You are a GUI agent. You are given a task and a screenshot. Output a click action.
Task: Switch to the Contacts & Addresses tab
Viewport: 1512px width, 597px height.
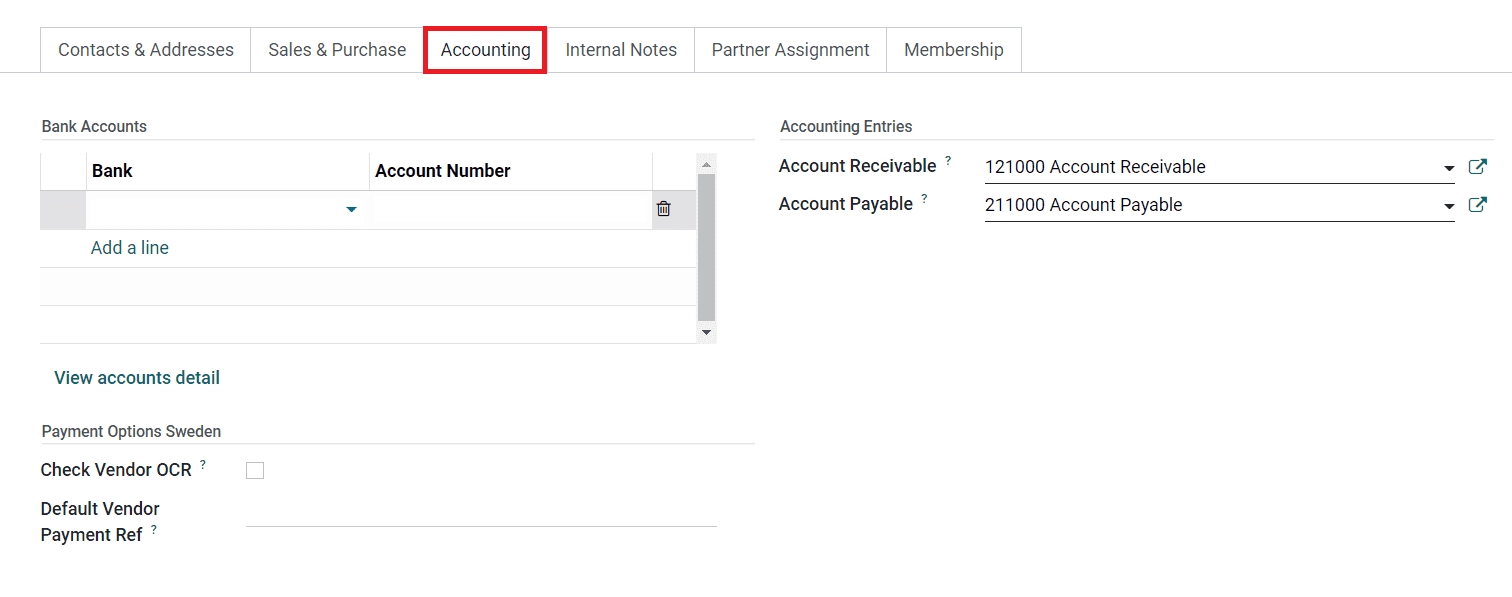(x=146, y=50)
